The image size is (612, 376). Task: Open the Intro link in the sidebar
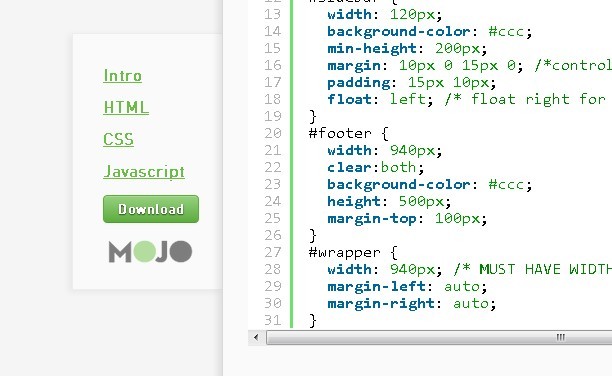tap(122, 75)
